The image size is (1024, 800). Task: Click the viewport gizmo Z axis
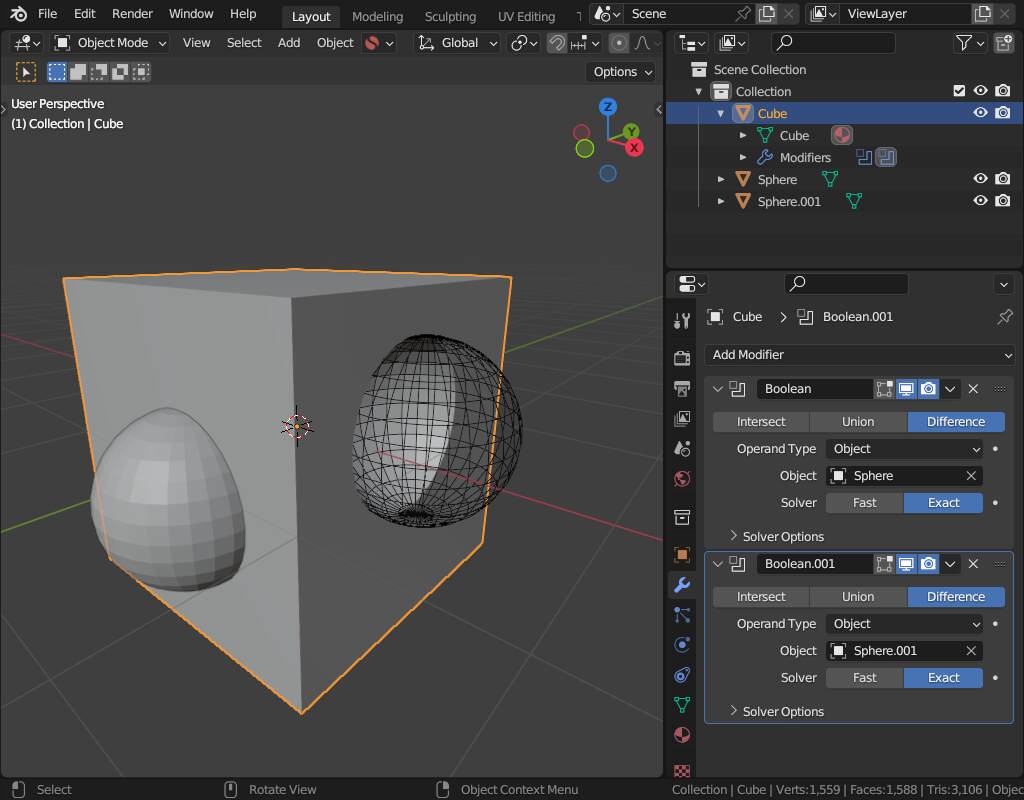(x=608, y=106)
